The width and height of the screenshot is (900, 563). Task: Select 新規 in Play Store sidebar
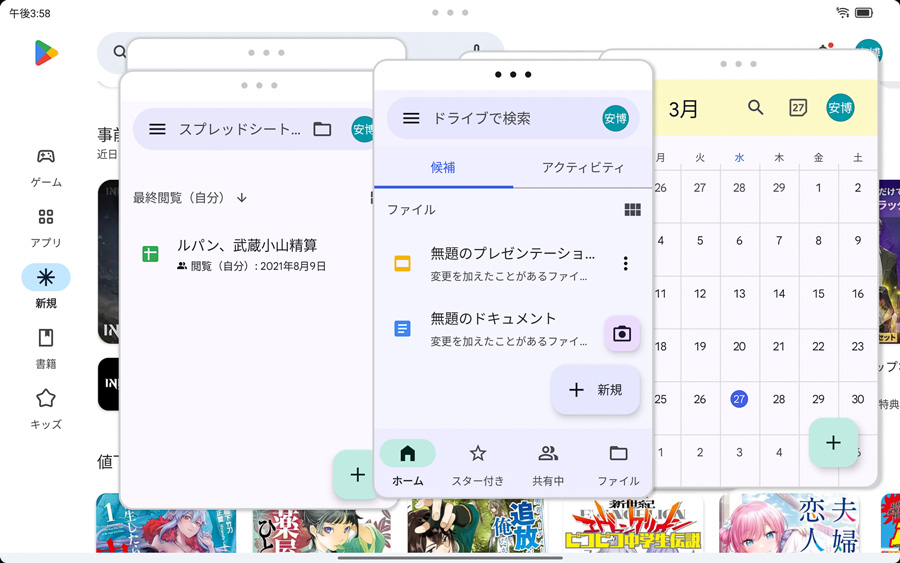[x=46, y=287]
